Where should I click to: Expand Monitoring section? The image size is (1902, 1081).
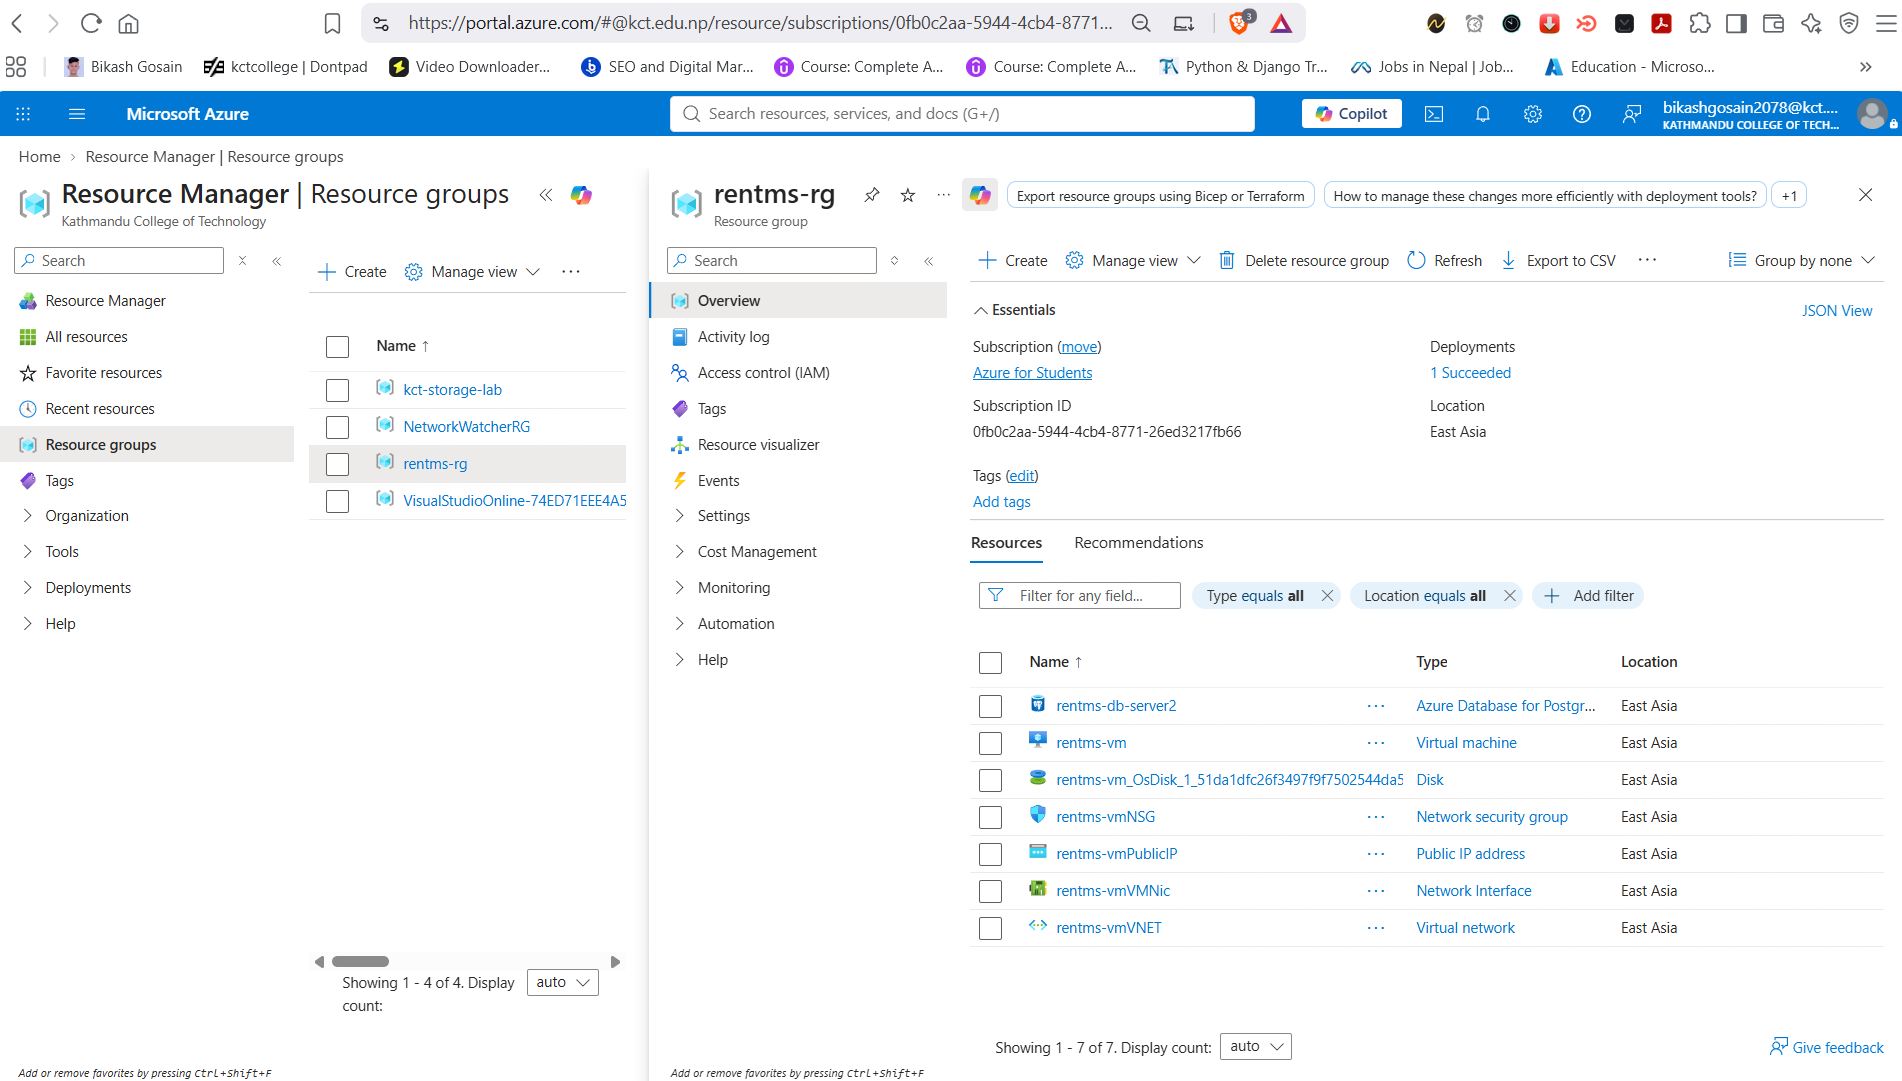680,588
